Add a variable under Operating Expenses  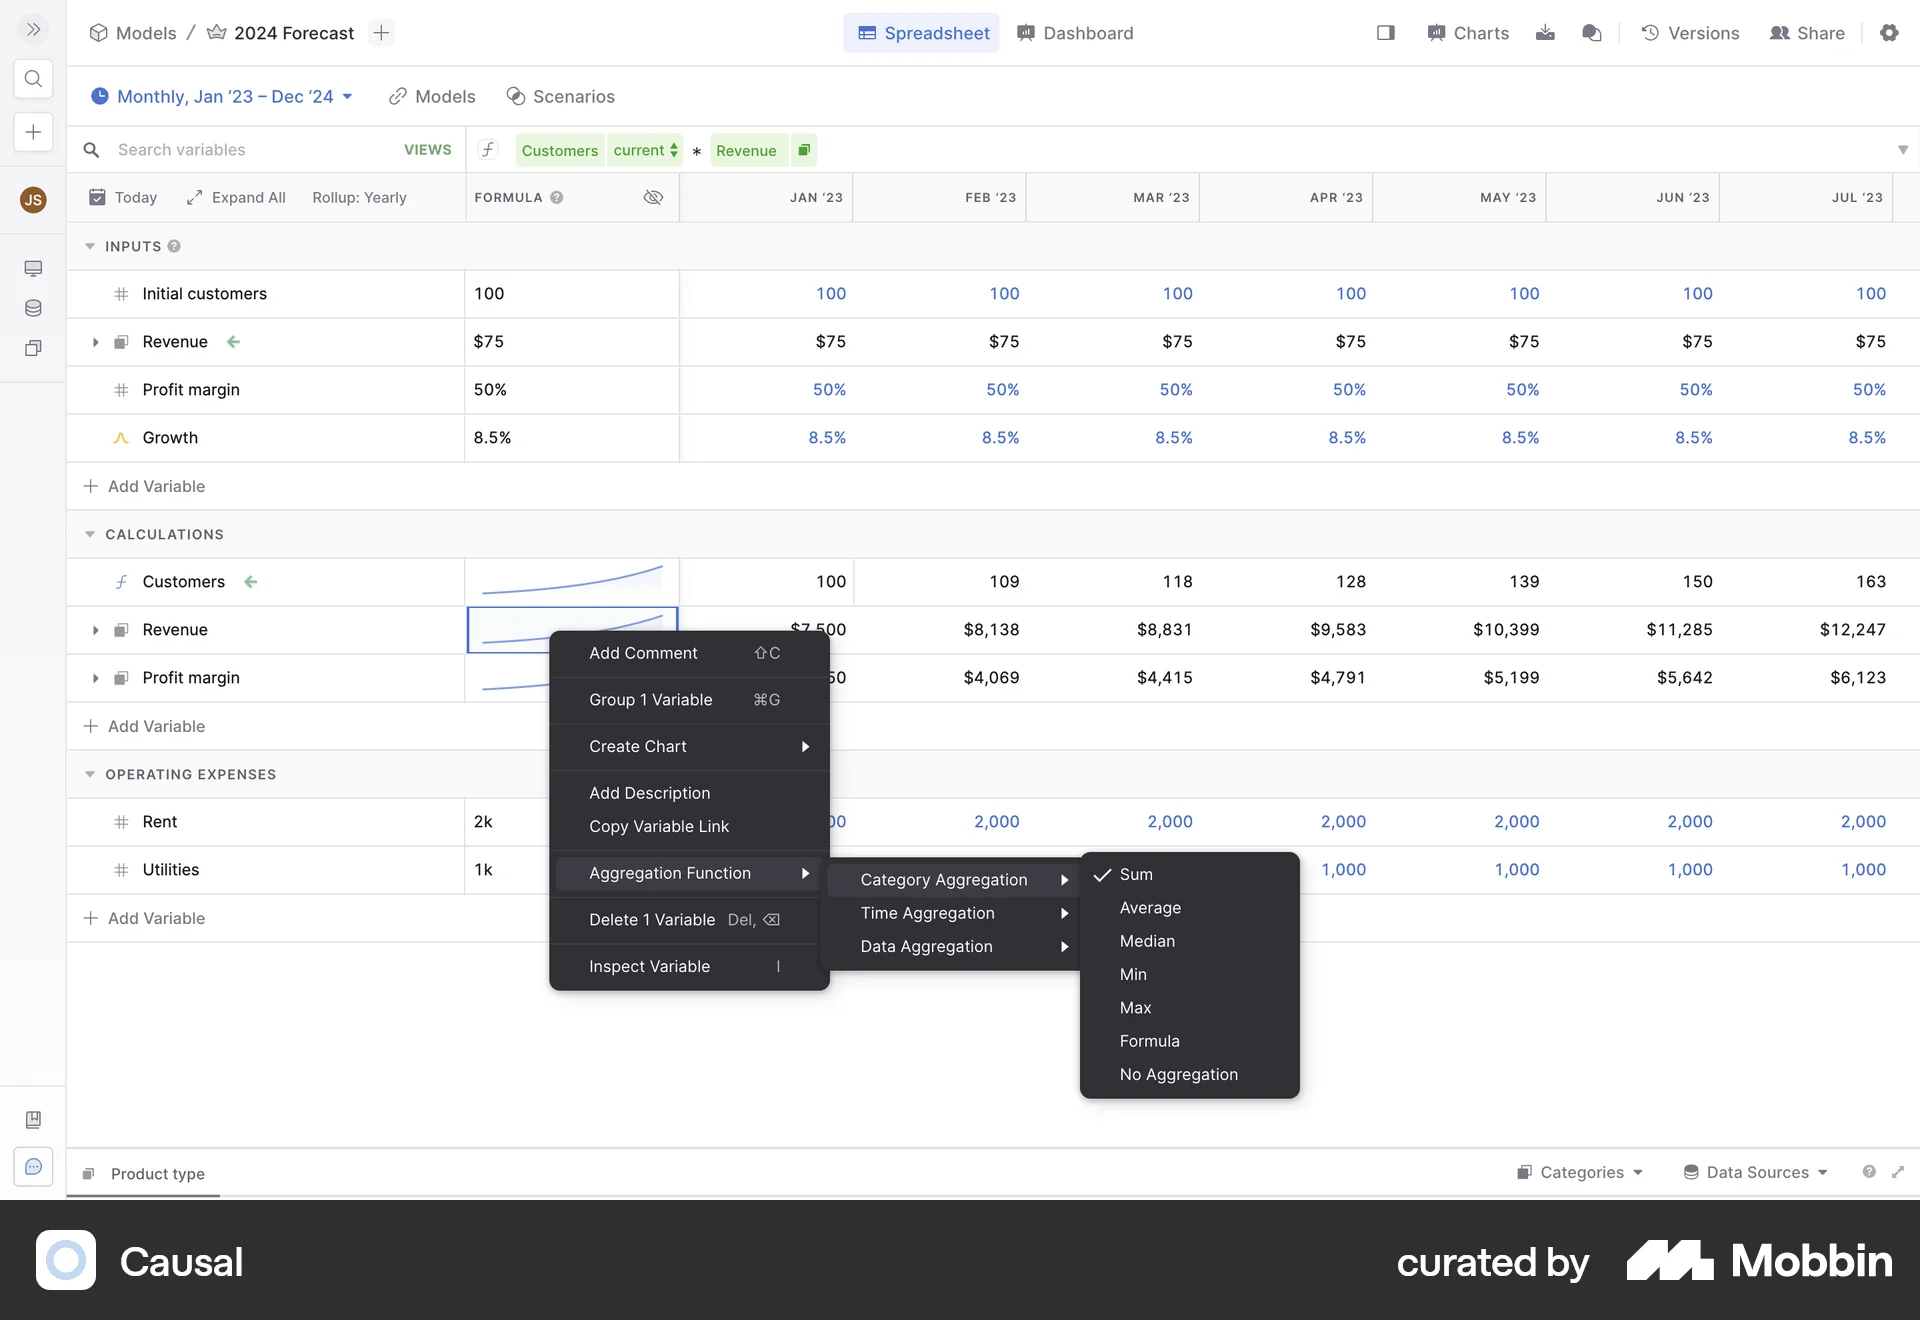pos(157,918)
